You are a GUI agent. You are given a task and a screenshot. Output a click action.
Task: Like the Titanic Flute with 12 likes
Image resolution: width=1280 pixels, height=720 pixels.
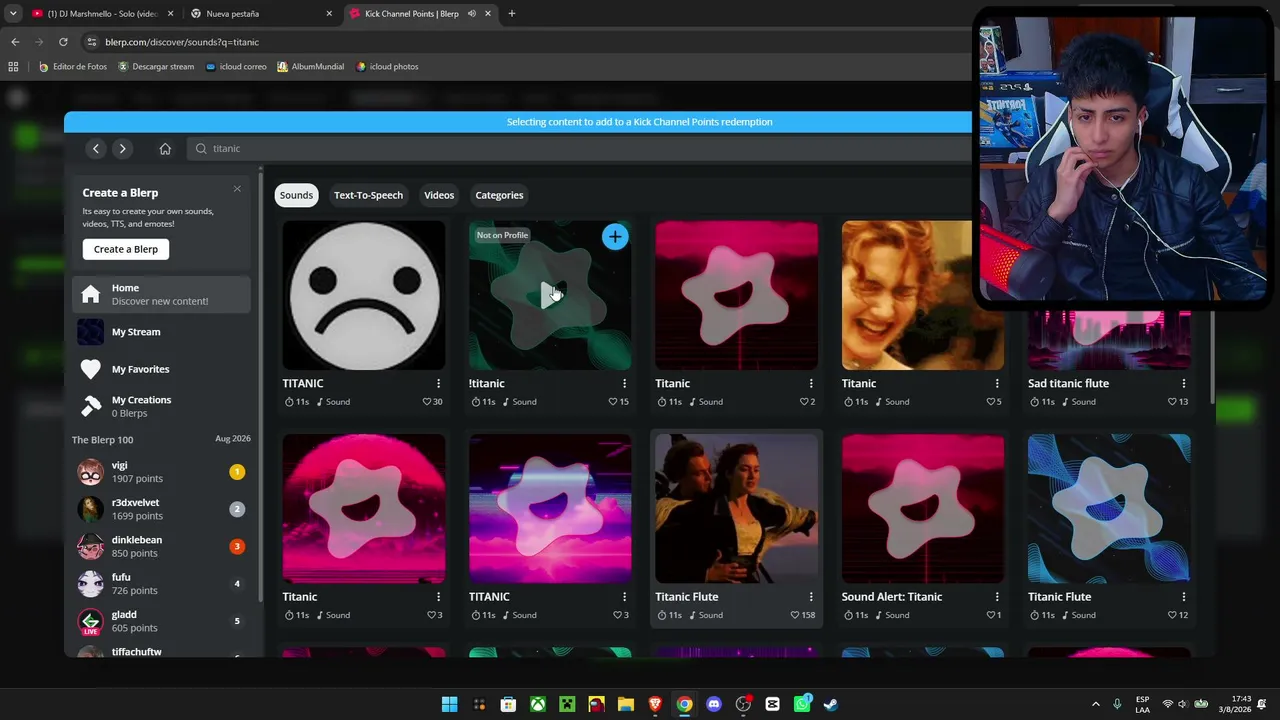tap(1172, 615)
